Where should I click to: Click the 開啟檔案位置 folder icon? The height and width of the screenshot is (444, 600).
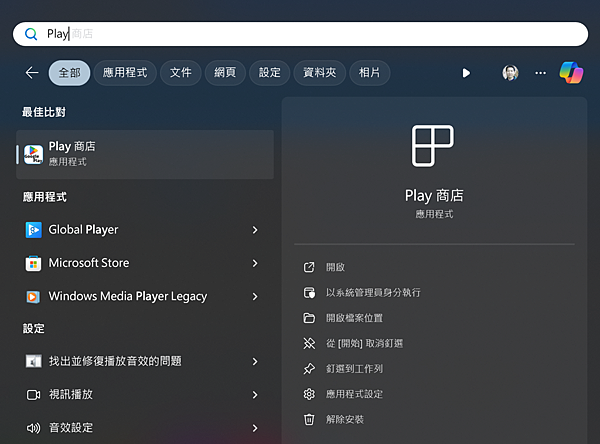pyautogui.click(x=309, y=318)
